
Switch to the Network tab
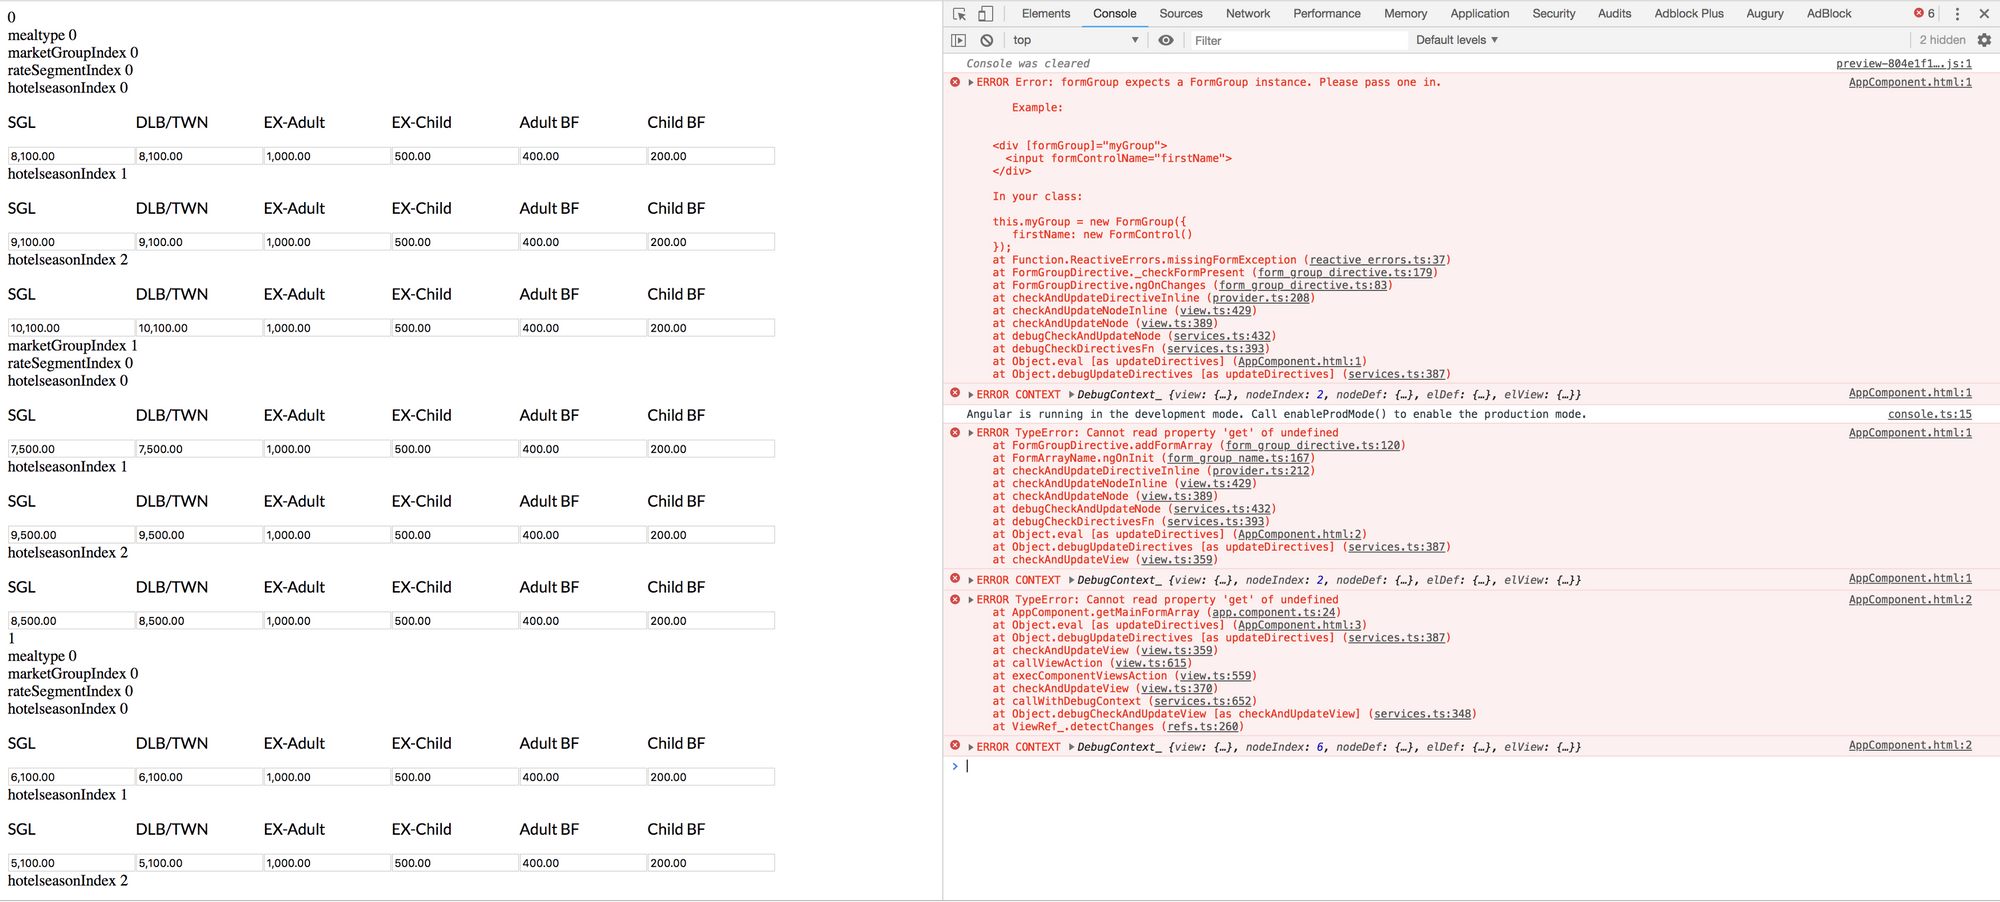coord(1247,14)
